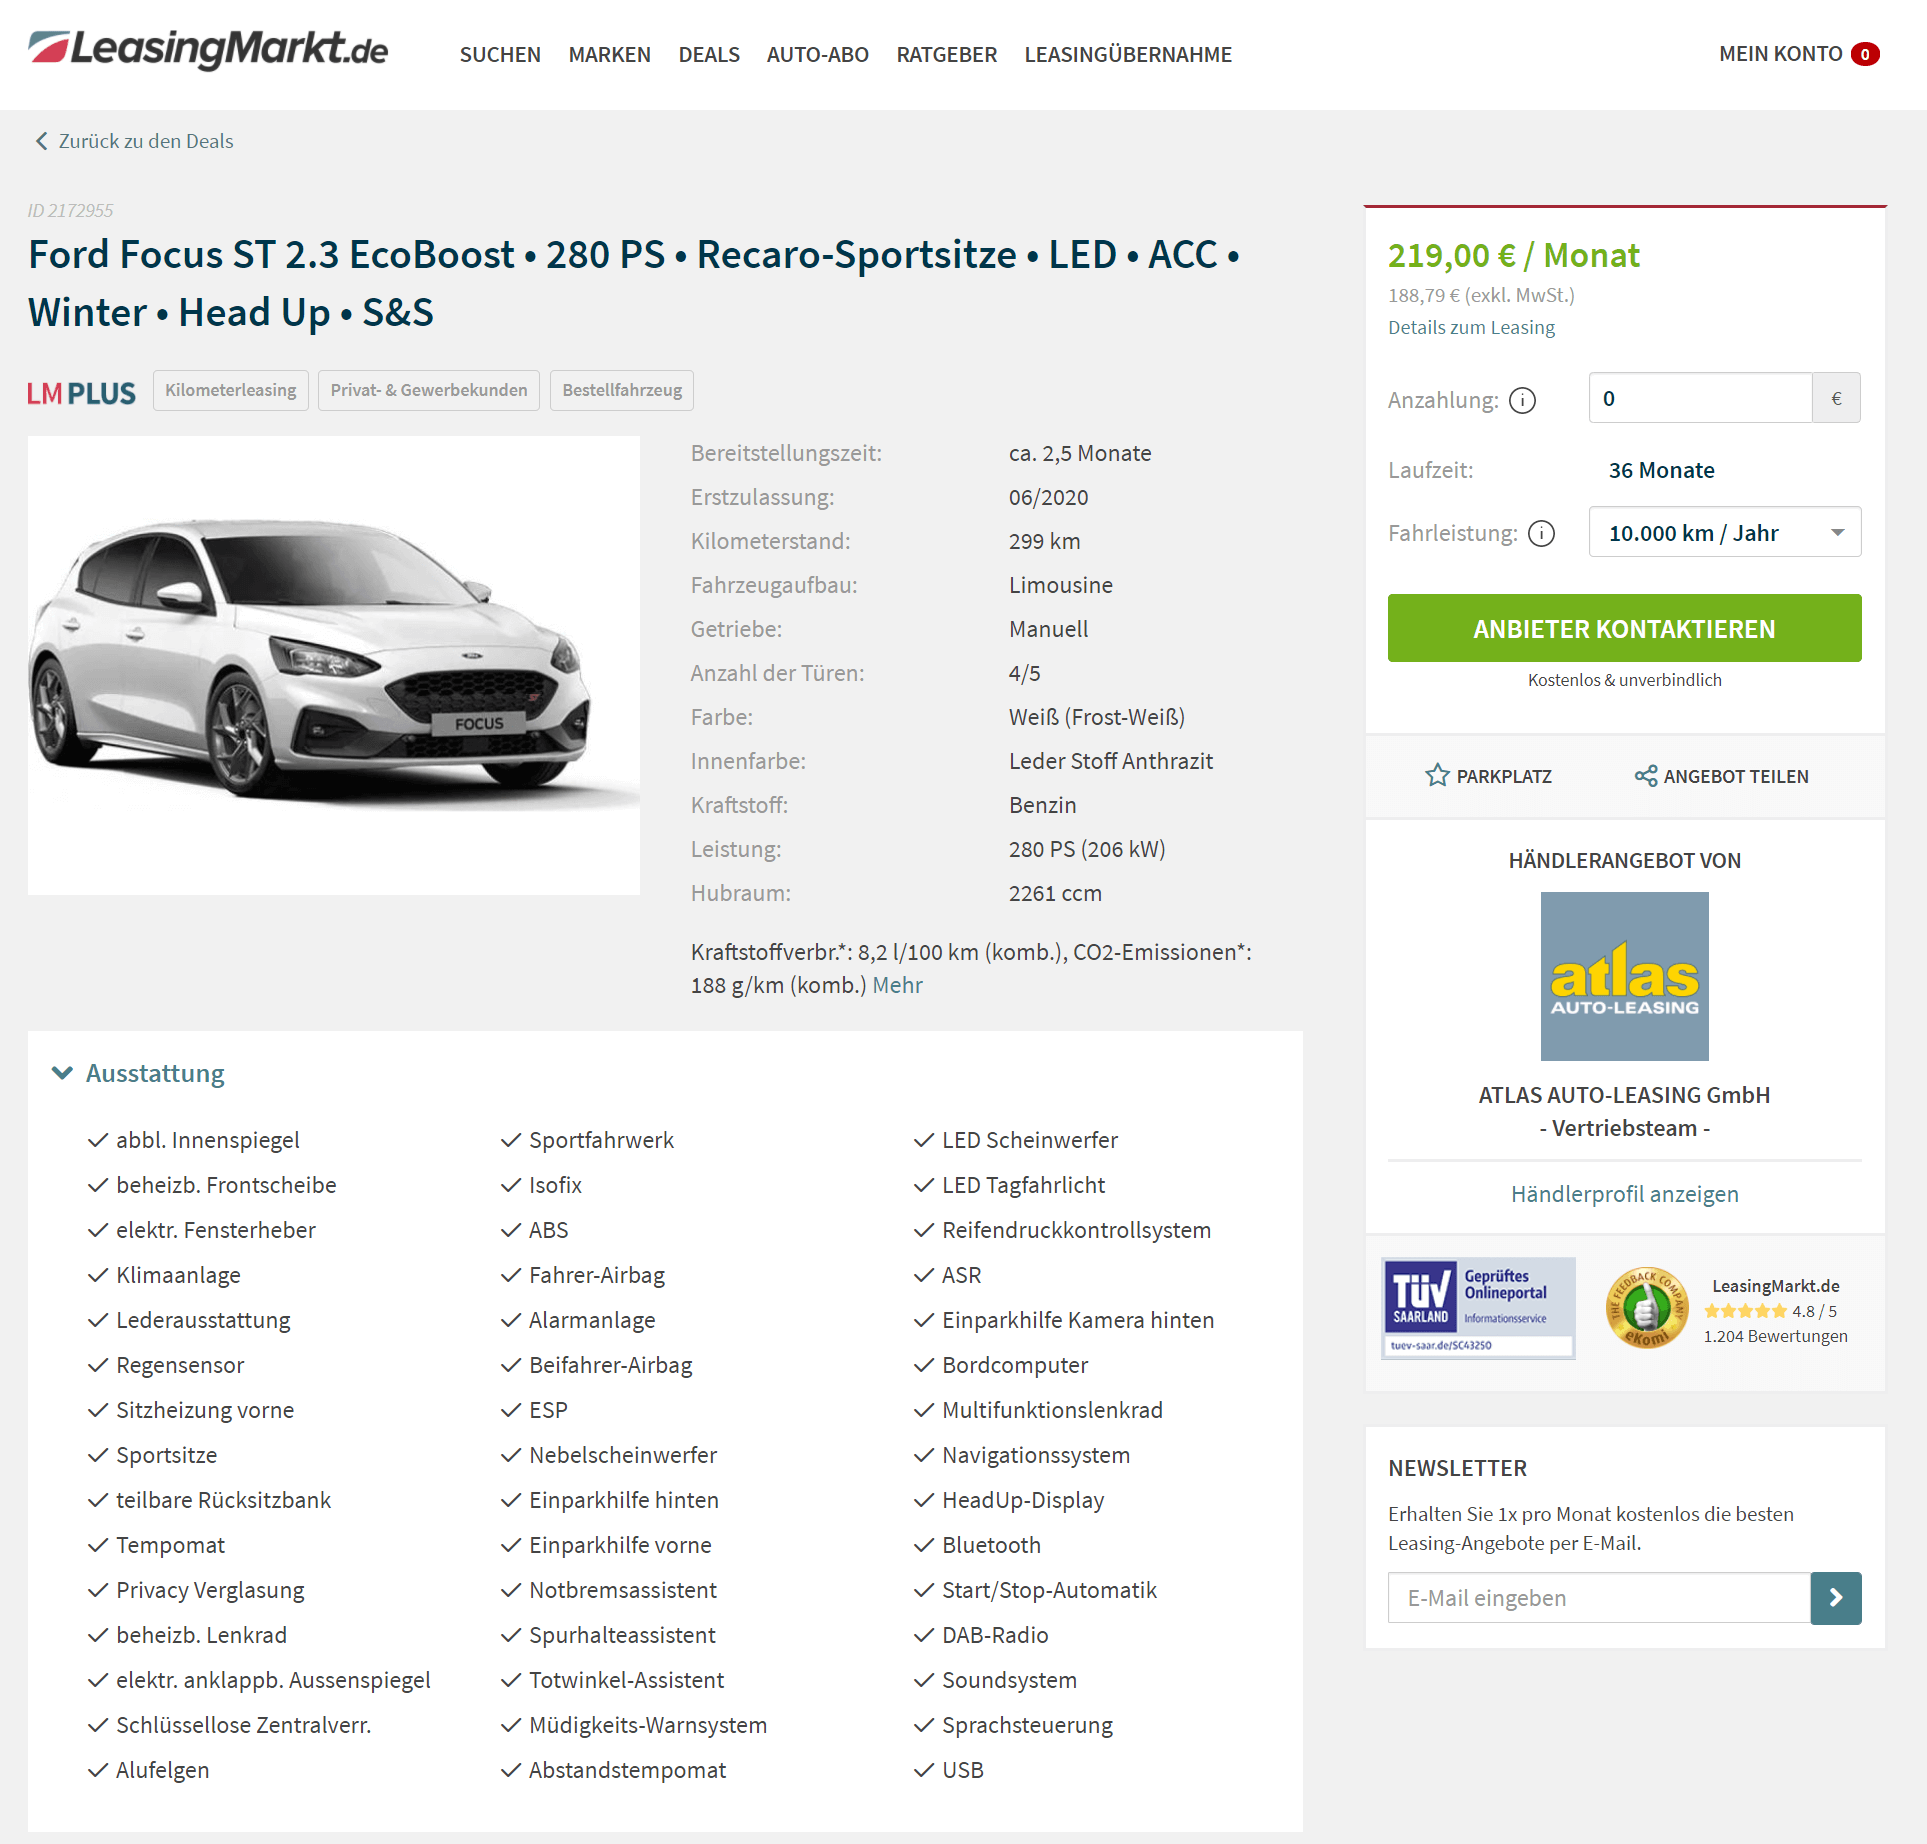The image size is (1927, 1844).
Task: Click the Mehr link after CO2 emissions
Action: 897,985
